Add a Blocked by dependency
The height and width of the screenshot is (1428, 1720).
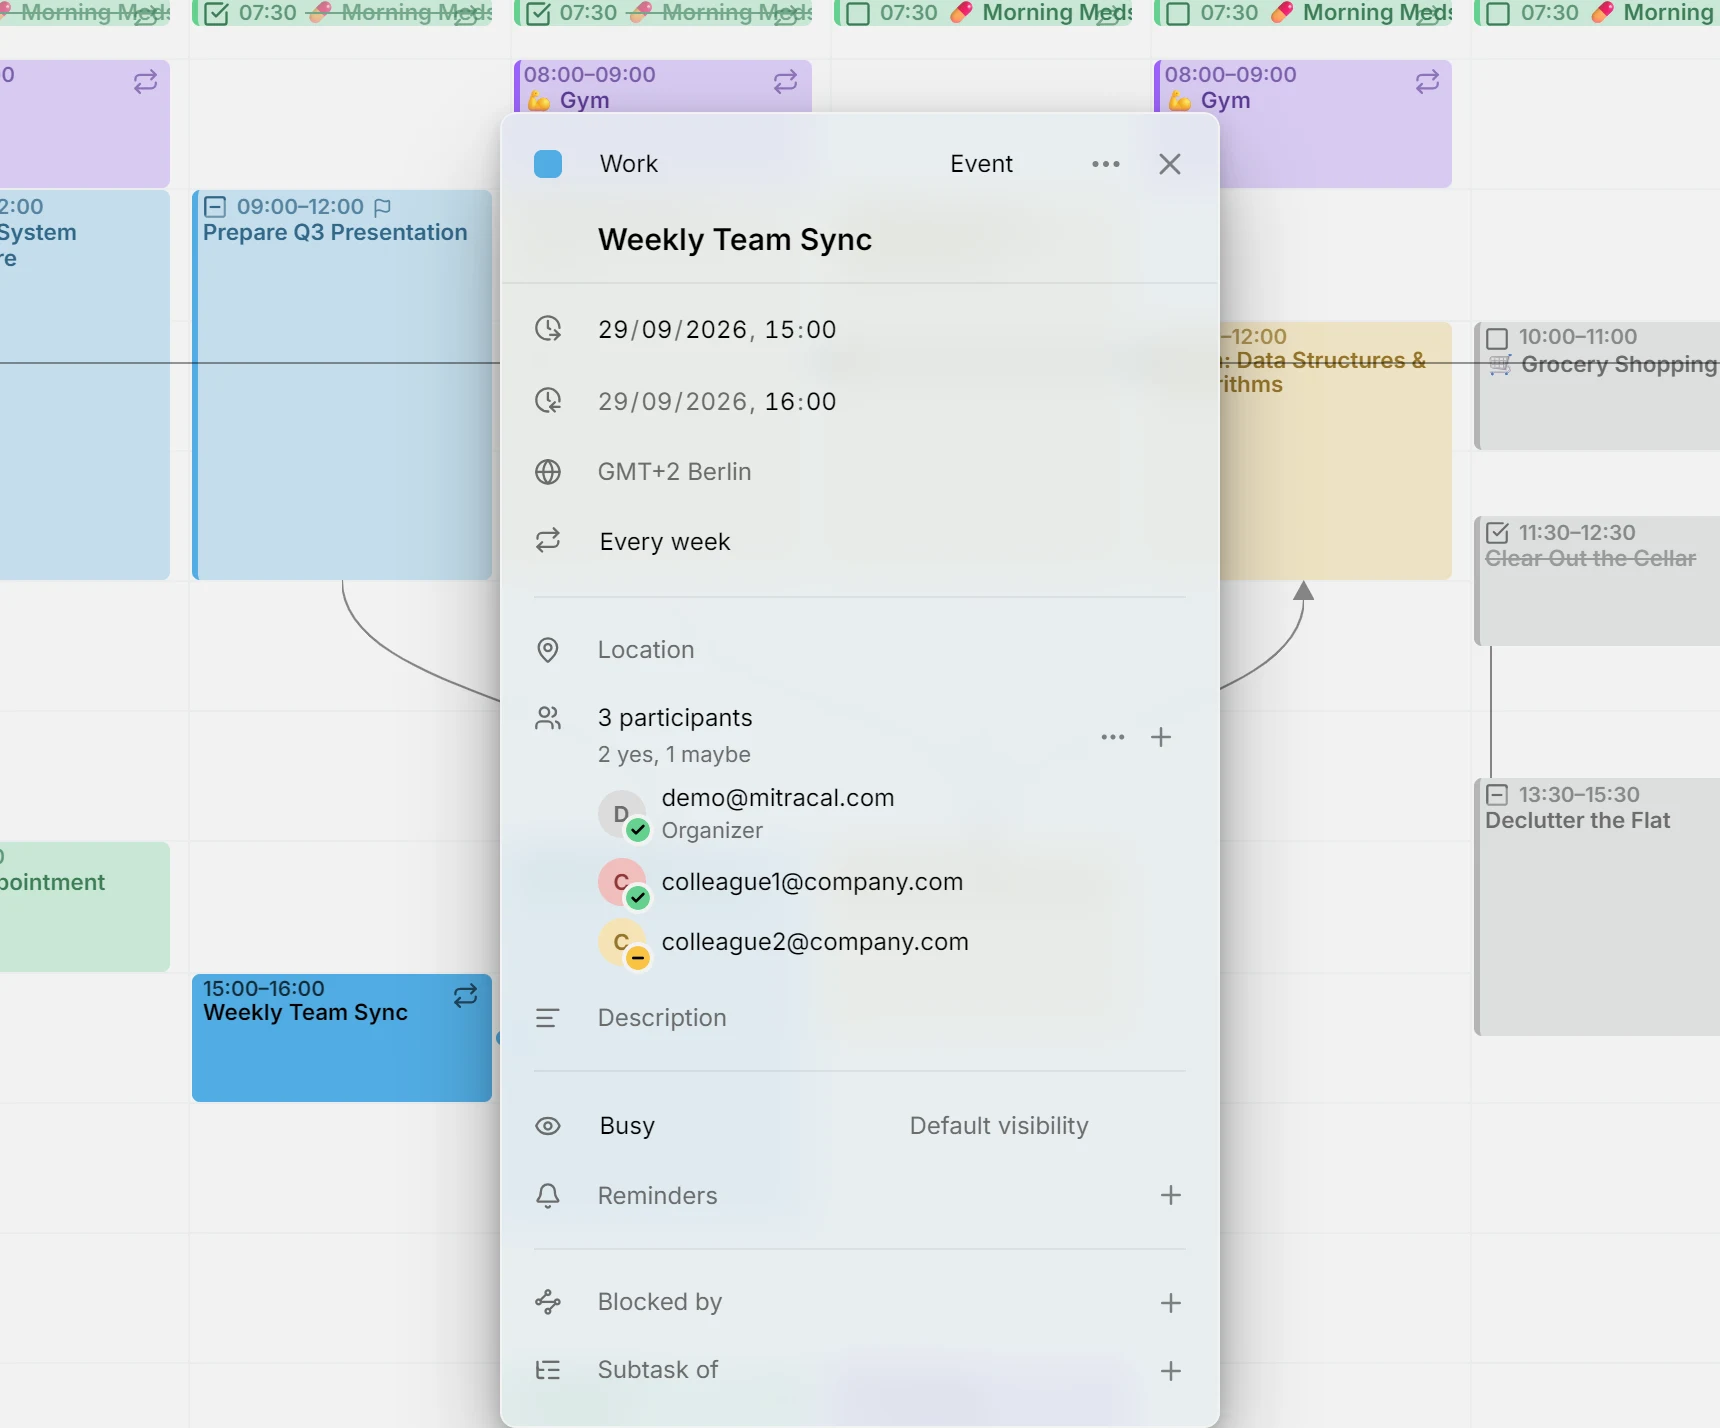pyautogui.click(x=1171, y=1303)
